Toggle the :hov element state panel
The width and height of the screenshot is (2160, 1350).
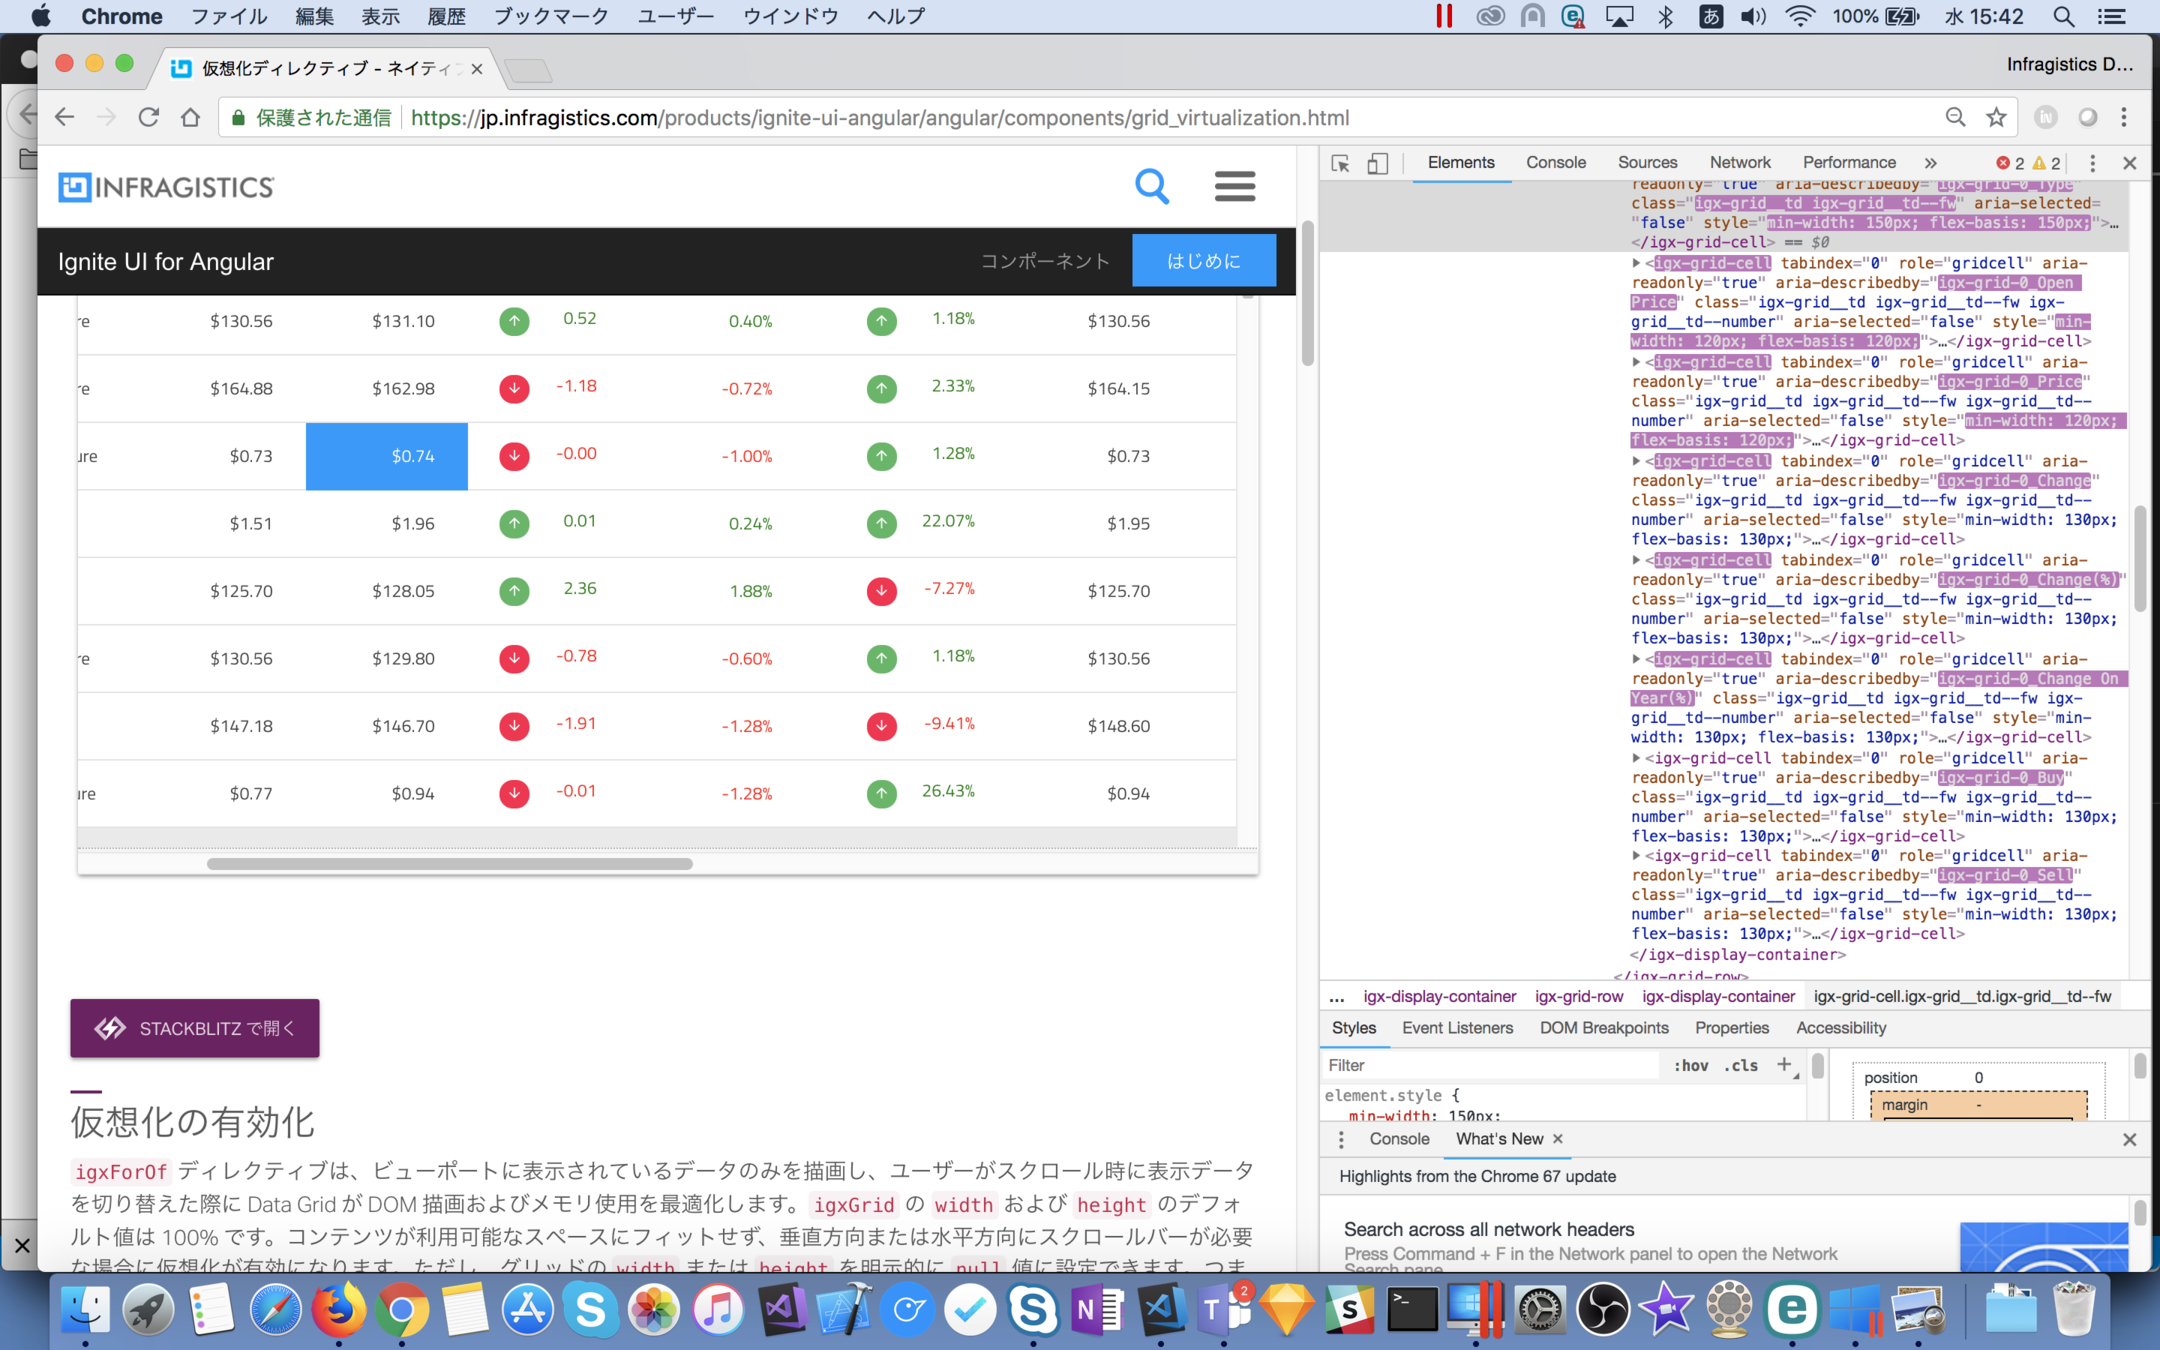click(x=1690, y=1065)
